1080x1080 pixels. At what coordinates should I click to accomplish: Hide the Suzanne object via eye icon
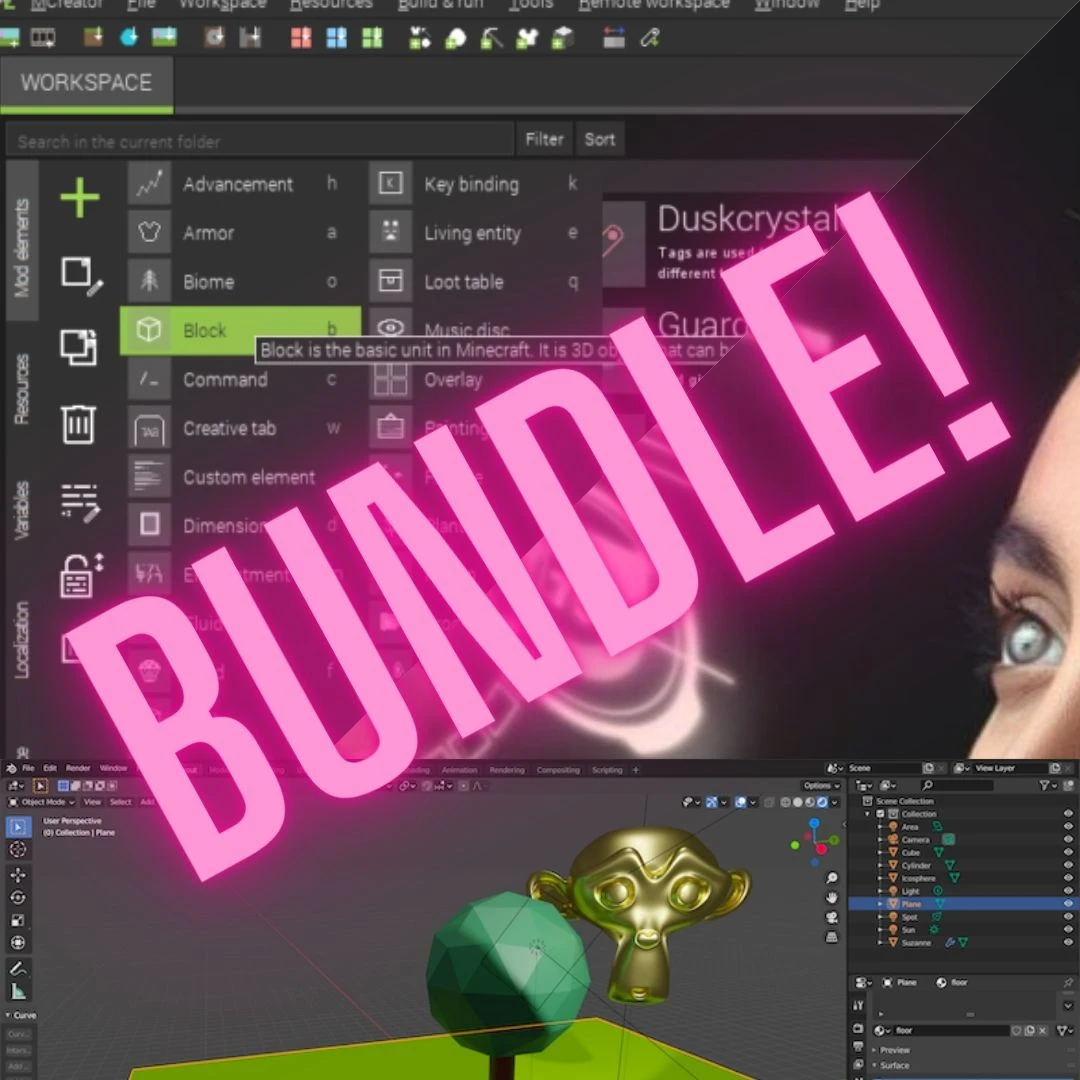1068,942
